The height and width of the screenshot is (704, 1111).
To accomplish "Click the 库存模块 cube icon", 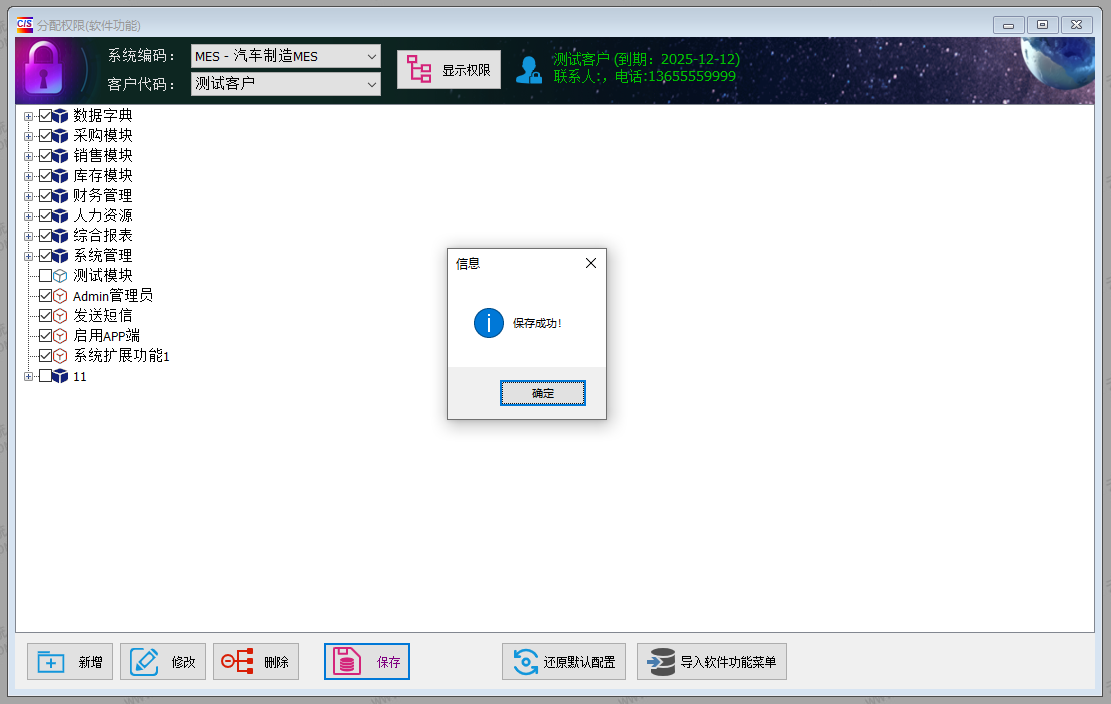I will pyautogui.click(x=60, y=175).
